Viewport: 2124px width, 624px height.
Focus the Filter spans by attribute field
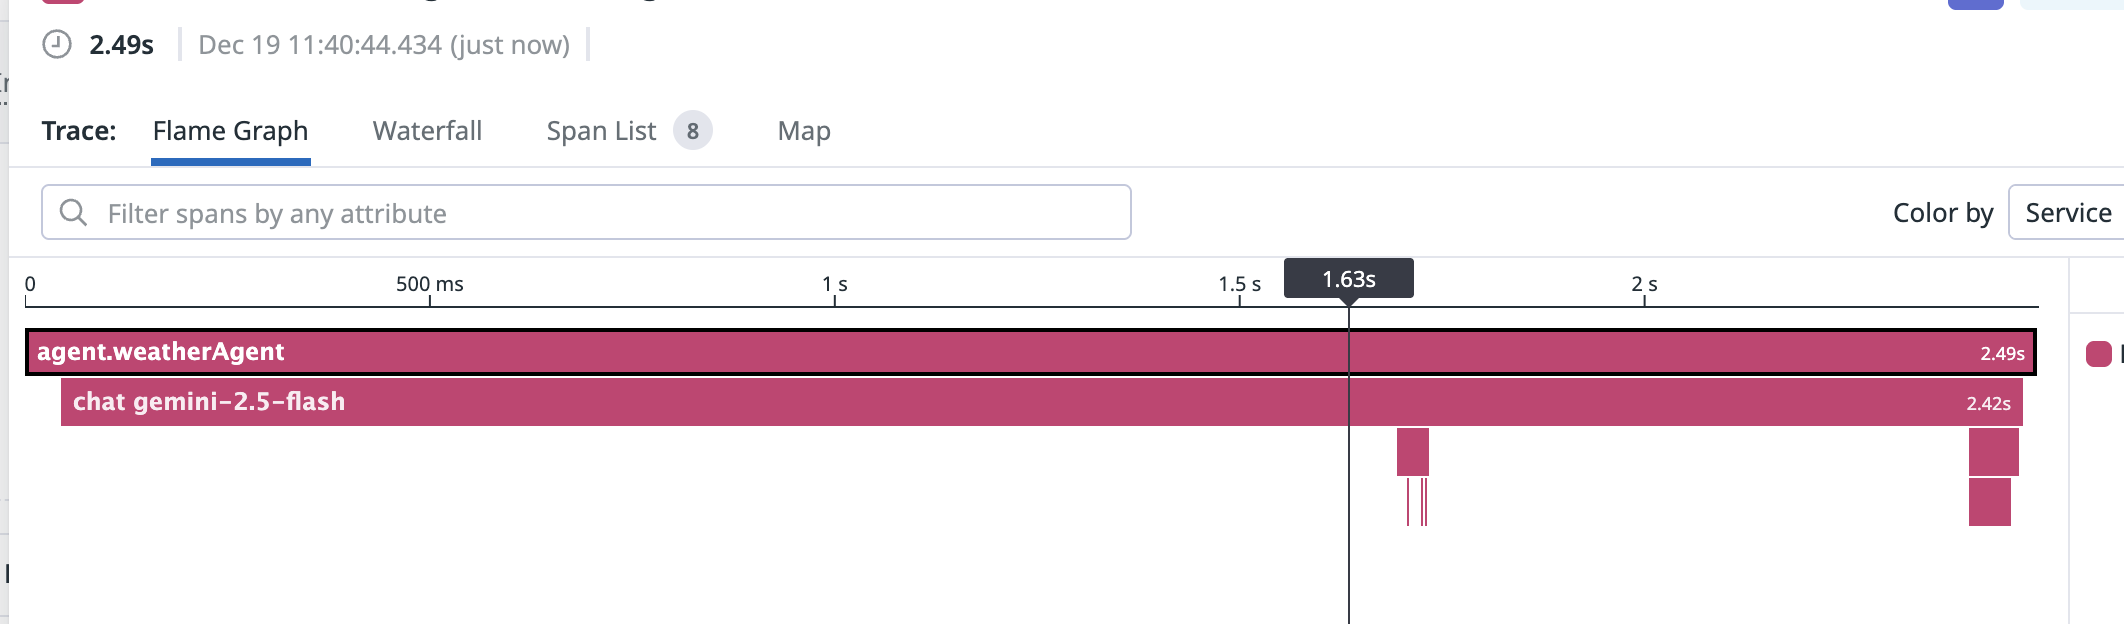600,213
